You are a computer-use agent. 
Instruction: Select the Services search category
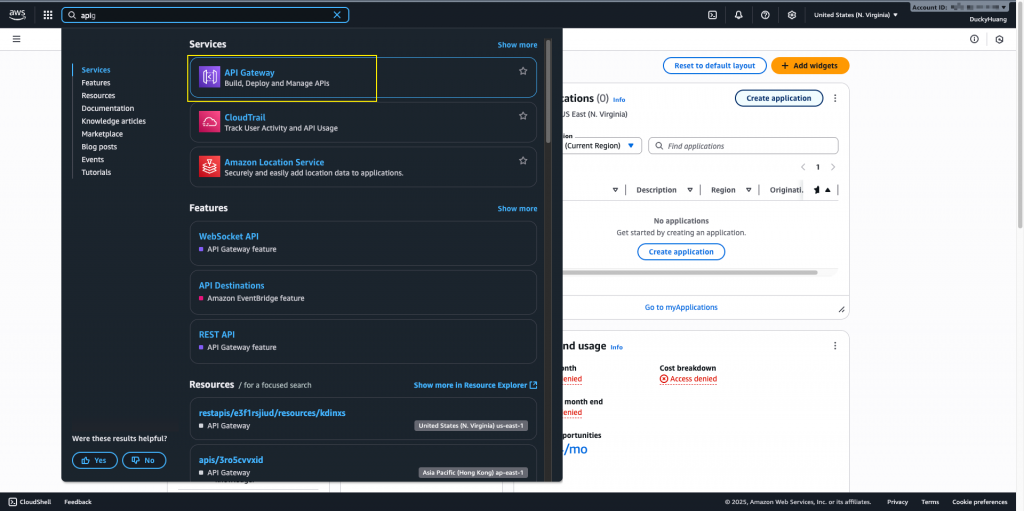tap(96, 70)
